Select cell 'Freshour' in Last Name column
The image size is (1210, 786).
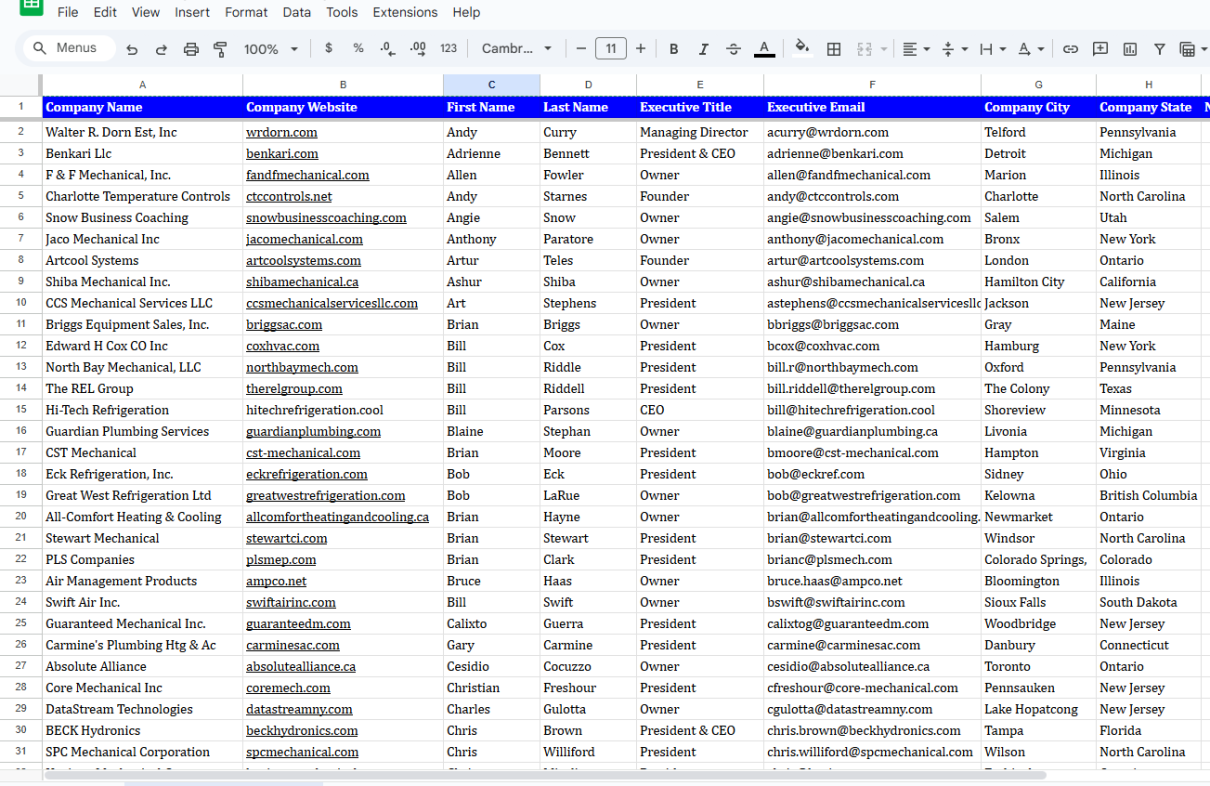588,688
